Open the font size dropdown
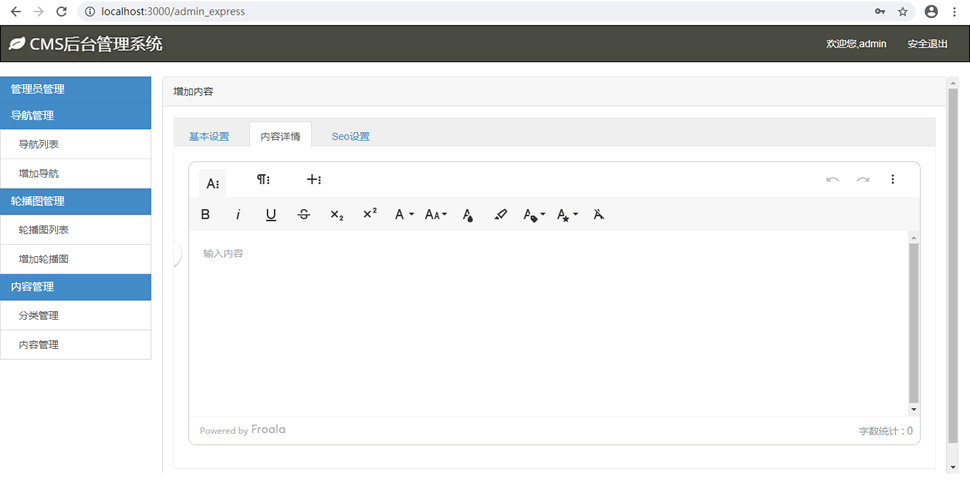The image size is (970, 491). 436,215
